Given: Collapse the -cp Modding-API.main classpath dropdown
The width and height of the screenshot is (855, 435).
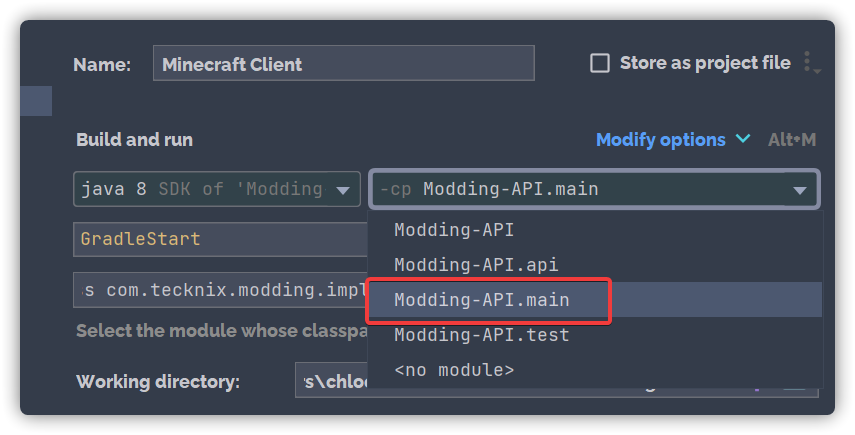Looking at the screenshot, I should [x=594, y=189].
